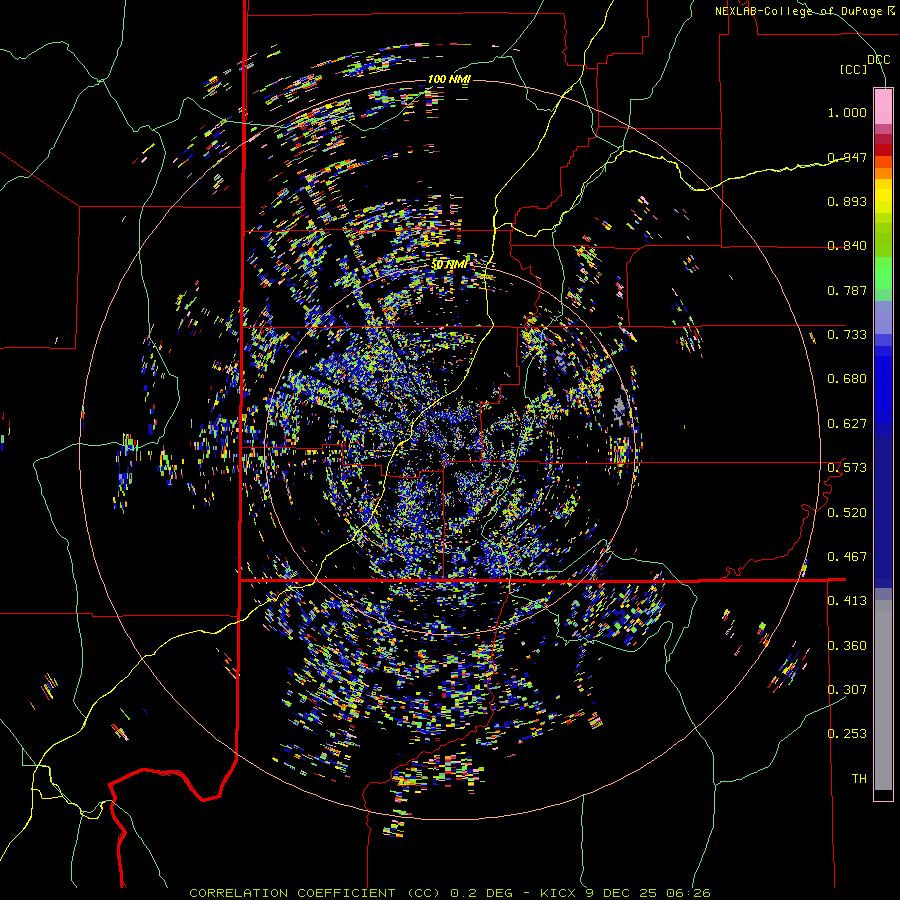Select the 0.413 legend value
The width and height of the screenshot is (900, 900).
point(847,601)
